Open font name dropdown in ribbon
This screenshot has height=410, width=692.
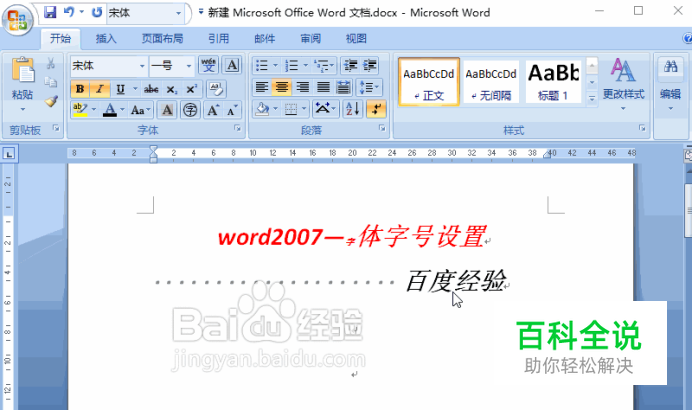click(x=142, y=66)
